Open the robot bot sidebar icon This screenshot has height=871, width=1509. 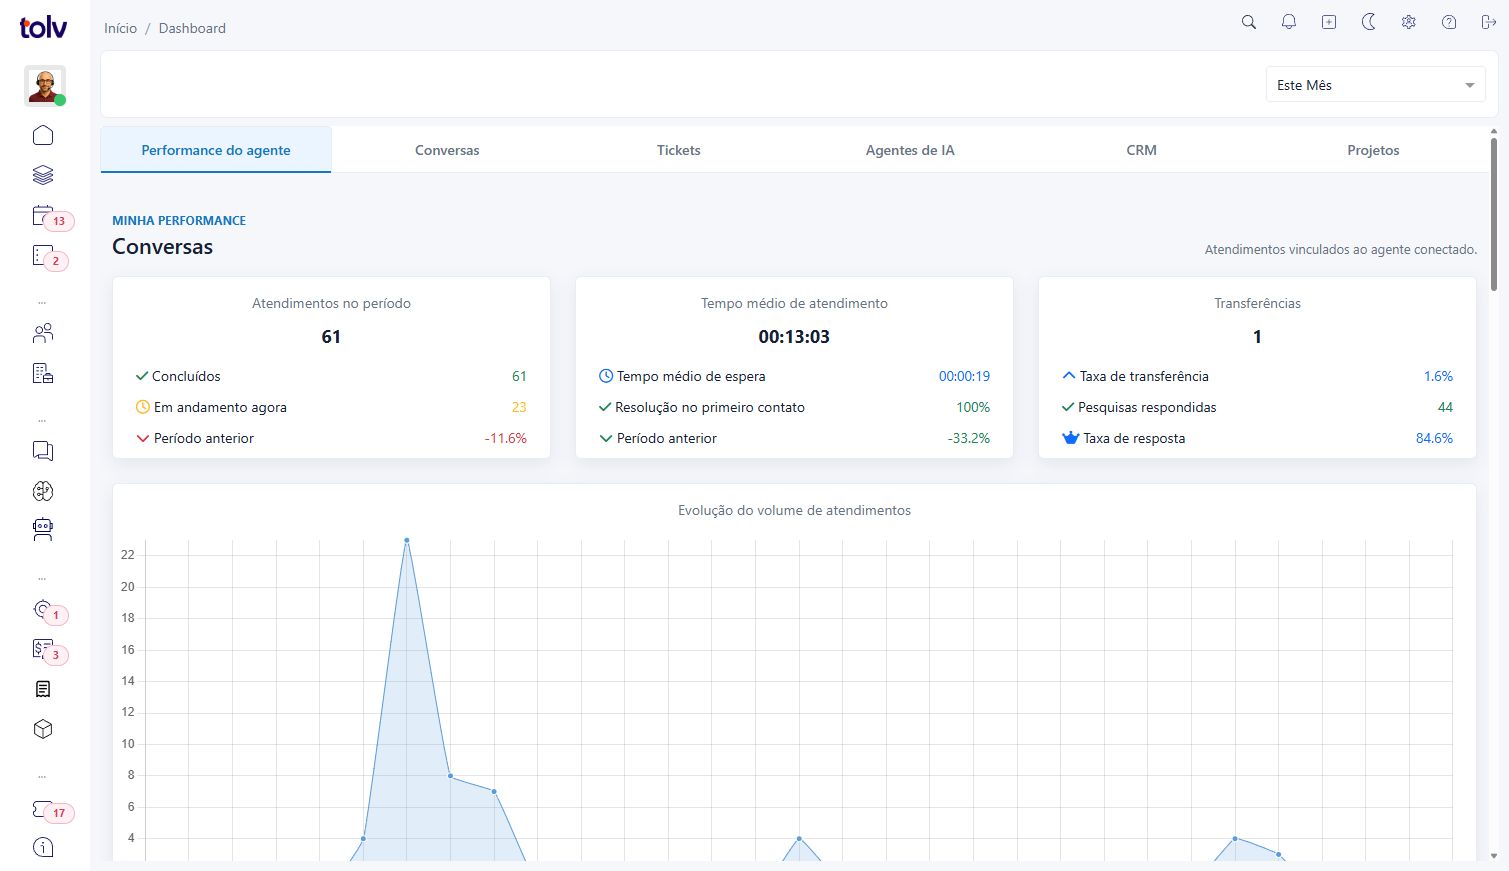coord(43,530)
